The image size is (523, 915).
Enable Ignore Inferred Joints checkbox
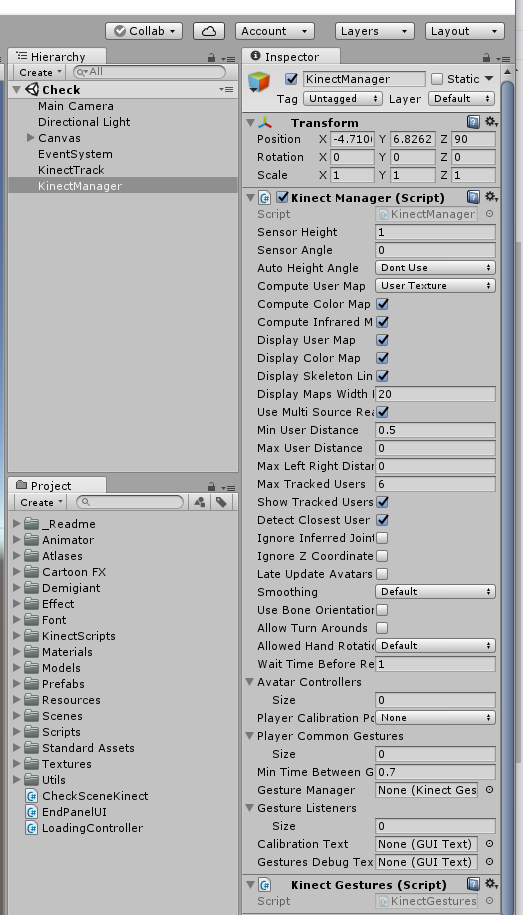coord(382,537)
